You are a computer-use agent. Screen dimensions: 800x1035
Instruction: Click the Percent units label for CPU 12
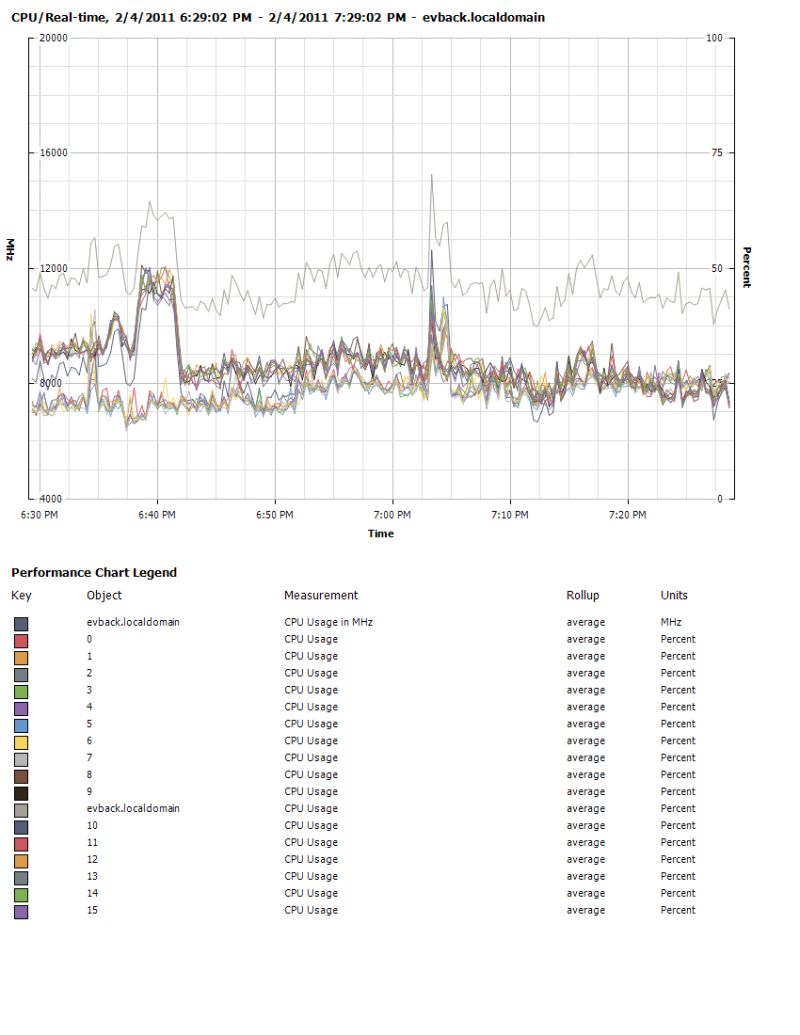[x=677, y=859]
